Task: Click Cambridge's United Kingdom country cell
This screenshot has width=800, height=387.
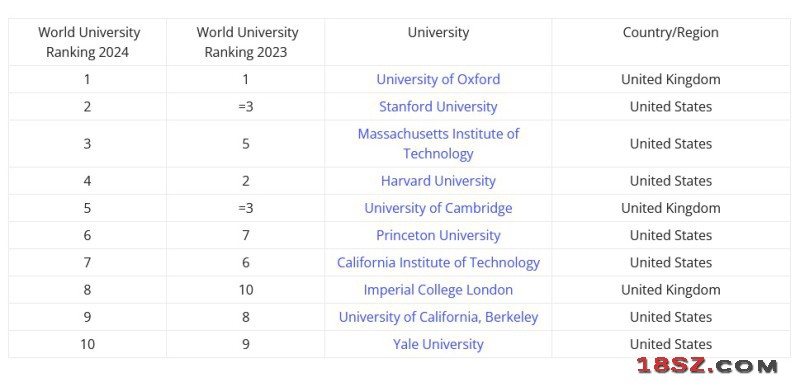Action: point(670,208)
